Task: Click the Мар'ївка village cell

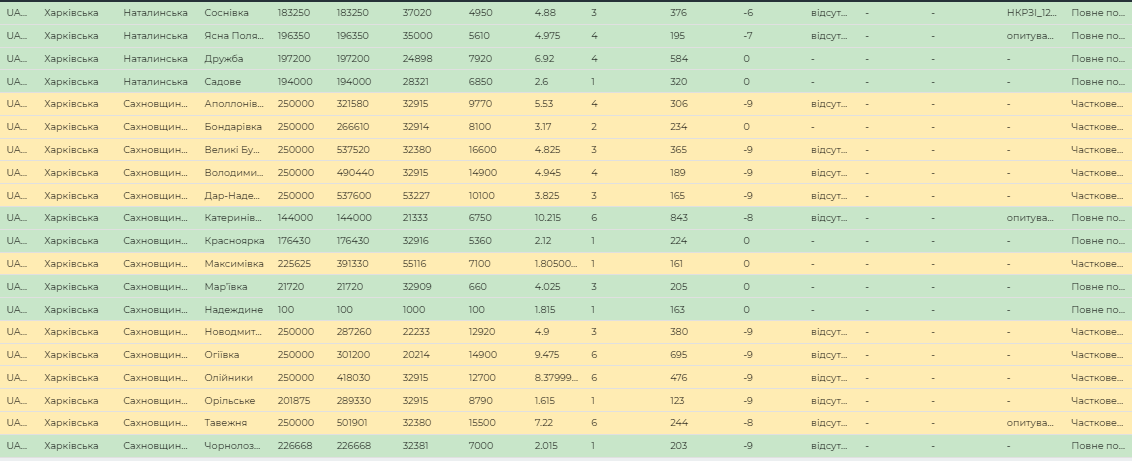Action: [x=225, y=286]
